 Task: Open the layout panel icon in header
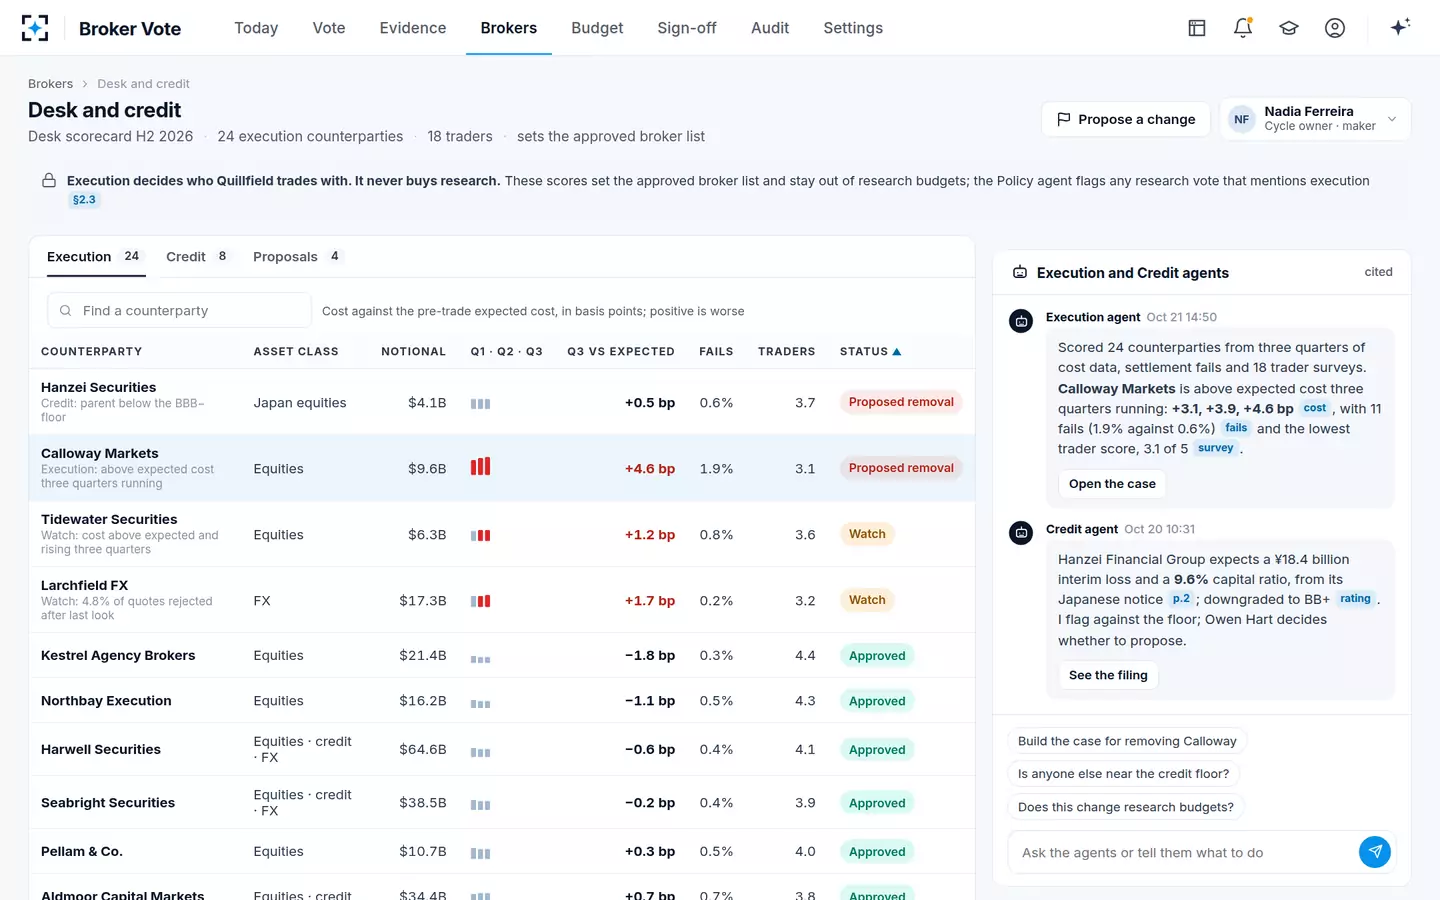click(x=1197, y=28)
